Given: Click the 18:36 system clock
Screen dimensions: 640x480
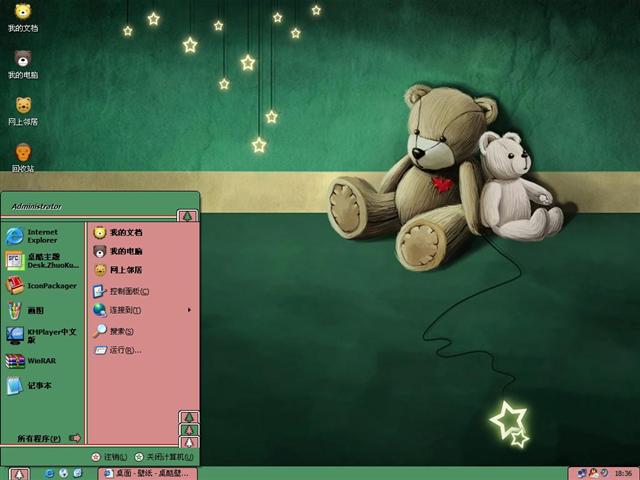Looking at the screenshot, I should [x=623, y=474].
